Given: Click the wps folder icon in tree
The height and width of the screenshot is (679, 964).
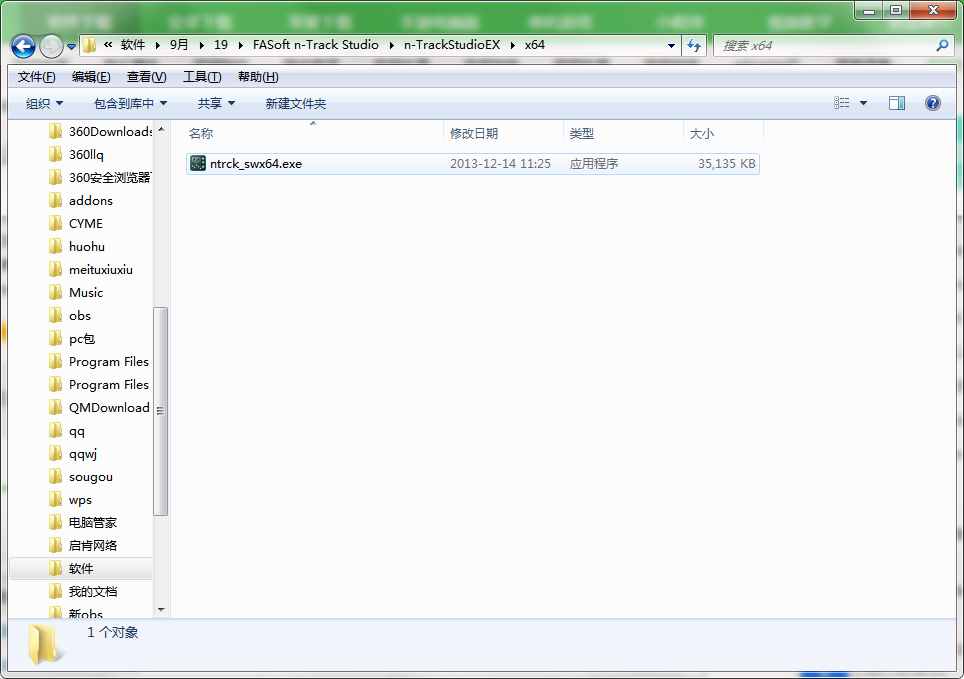Looking at the screenshot, I should pos(55,499).
